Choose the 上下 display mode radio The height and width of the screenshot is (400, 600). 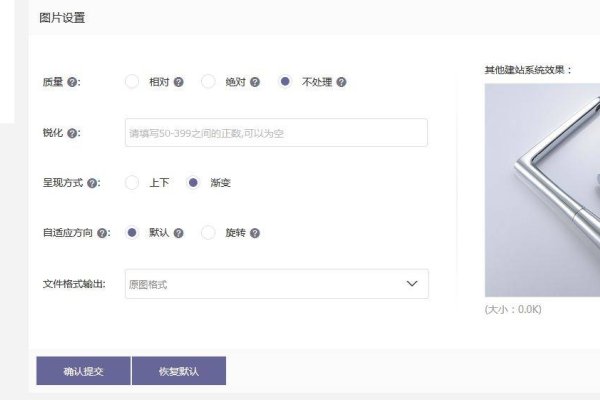coord(132,183)
